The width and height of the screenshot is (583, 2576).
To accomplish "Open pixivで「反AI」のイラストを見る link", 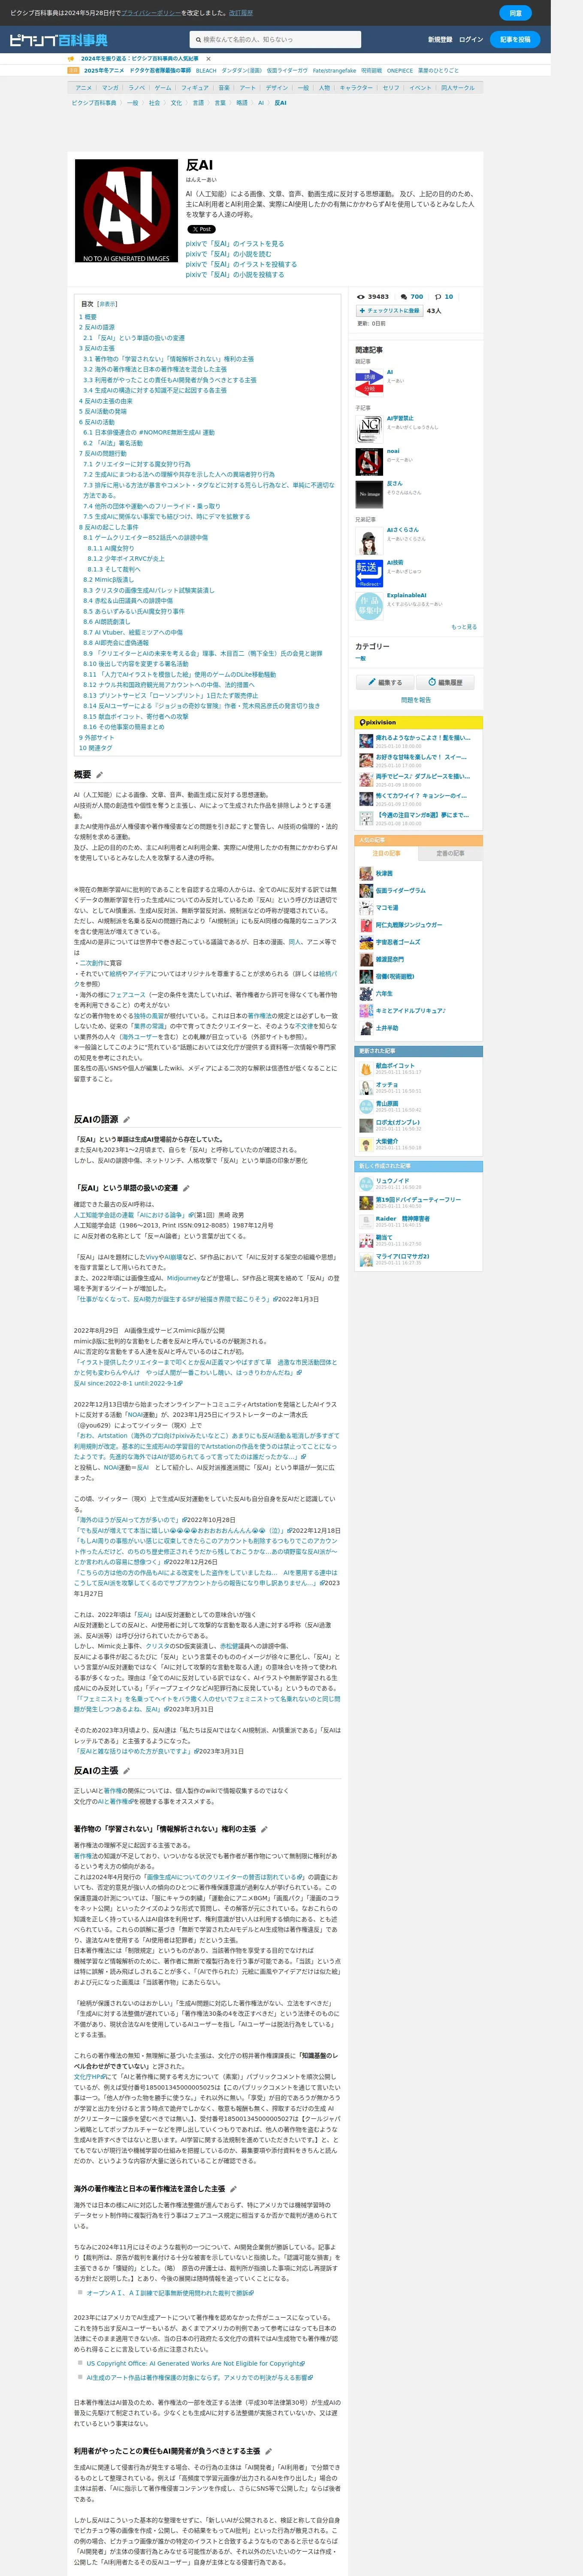I will point(235,243).
